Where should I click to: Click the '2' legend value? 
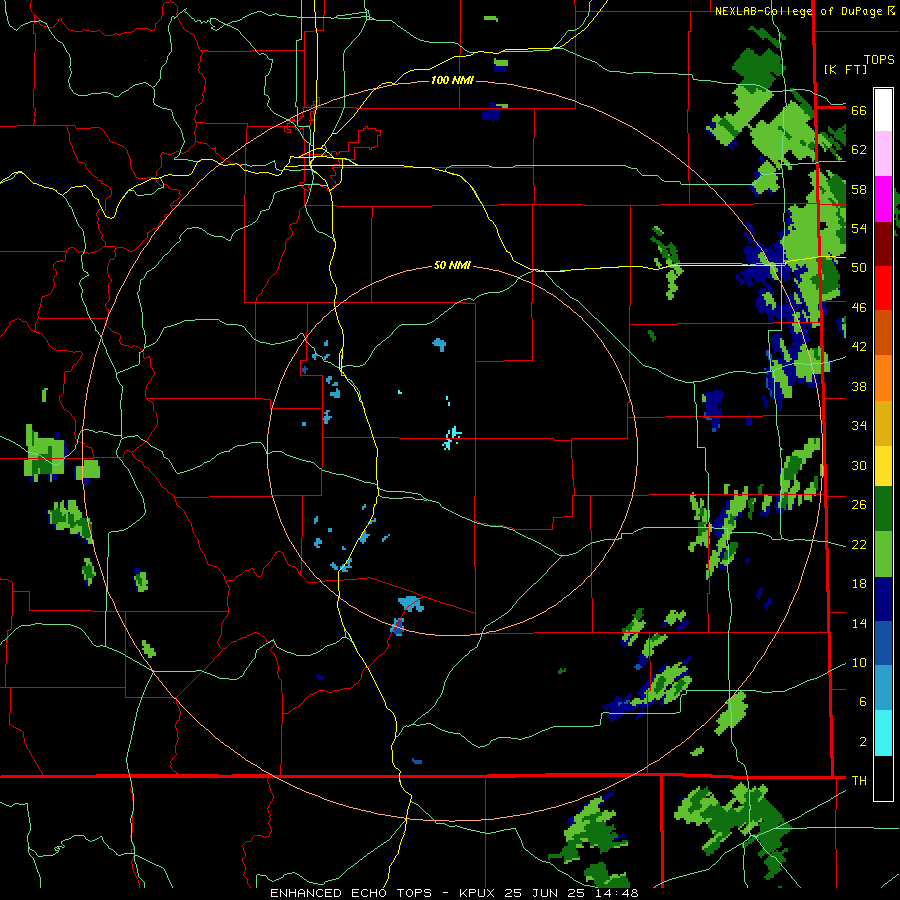click(x=863, y=742)
